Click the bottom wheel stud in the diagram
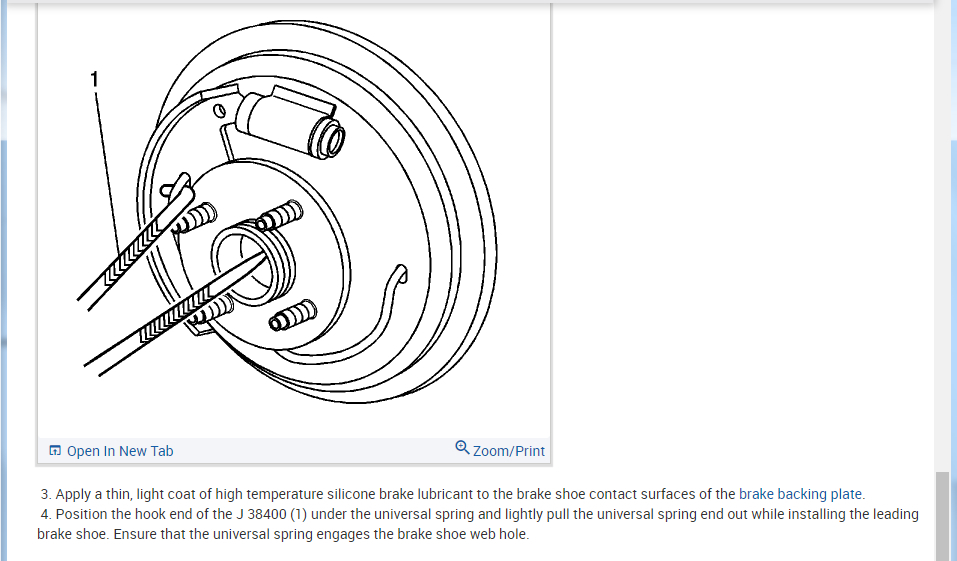 point(294,316)
